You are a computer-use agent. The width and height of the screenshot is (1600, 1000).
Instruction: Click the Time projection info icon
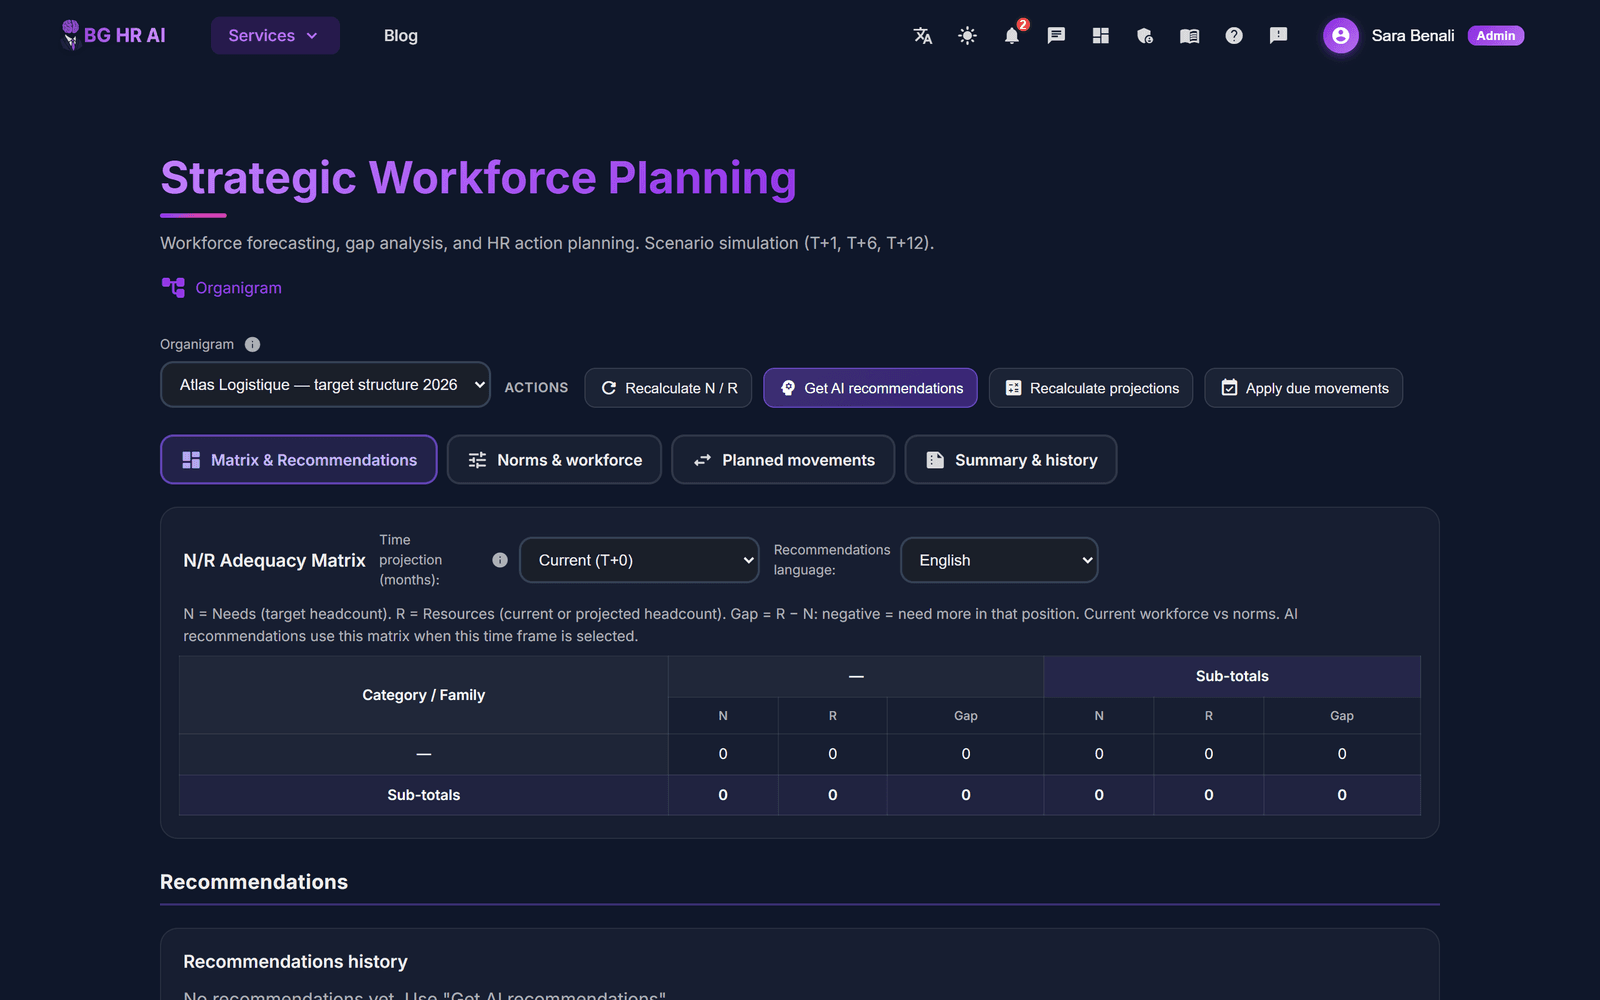pyautogui.click(x=500, y=560)
